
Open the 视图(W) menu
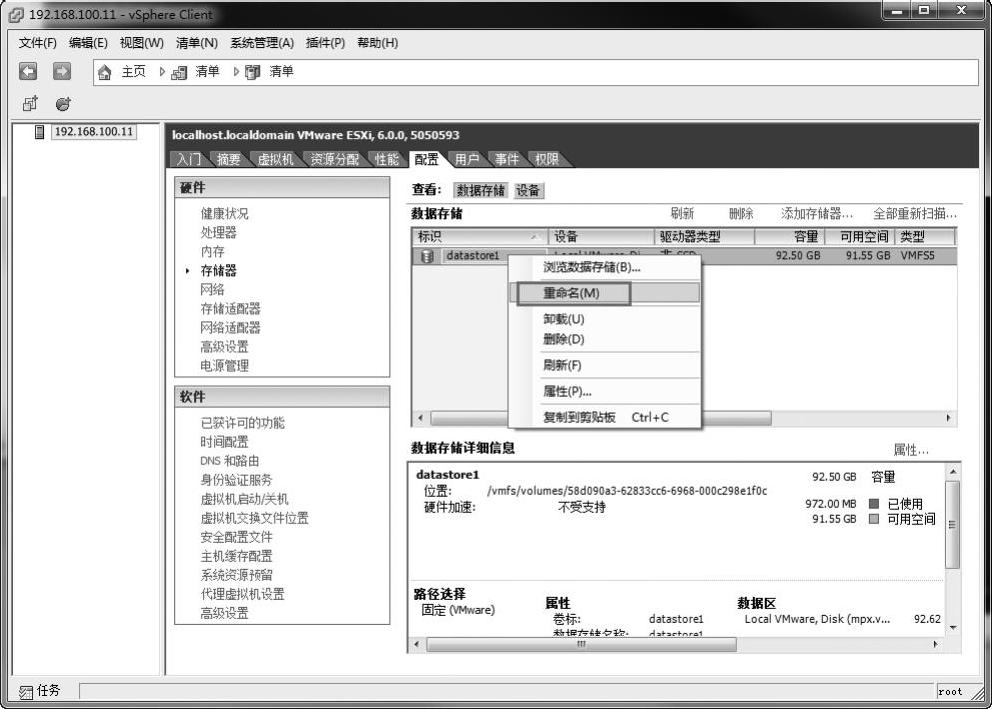(142, 42)
